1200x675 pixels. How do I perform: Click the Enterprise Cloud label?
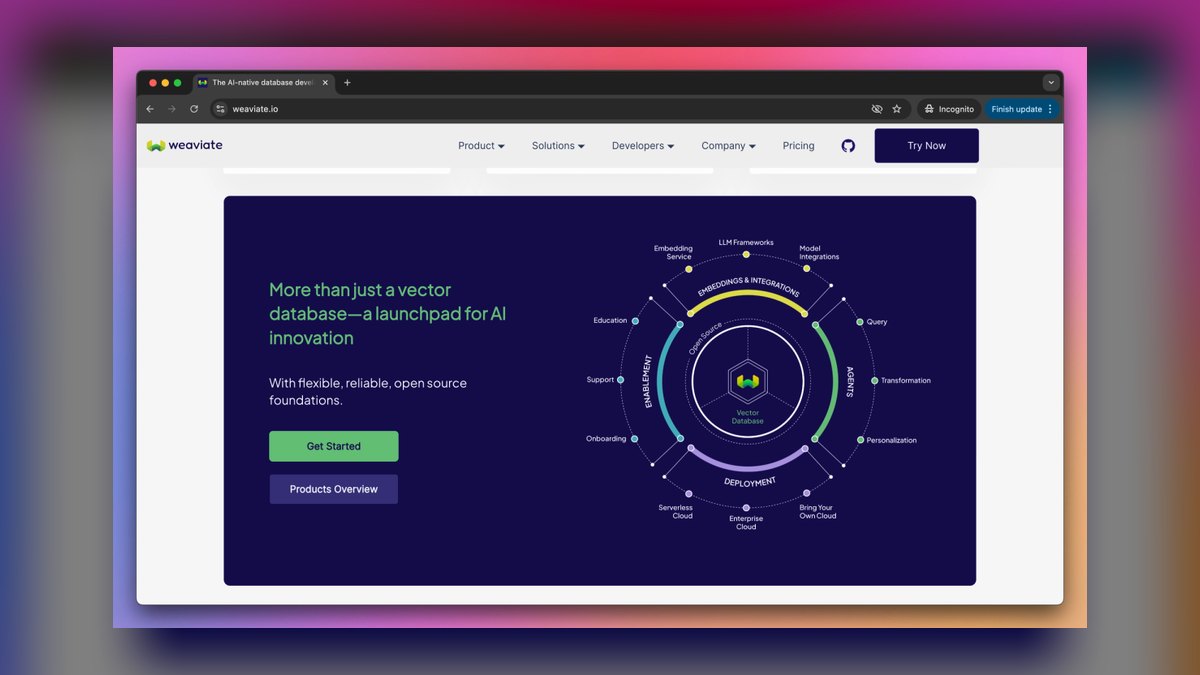coord(746,523)
